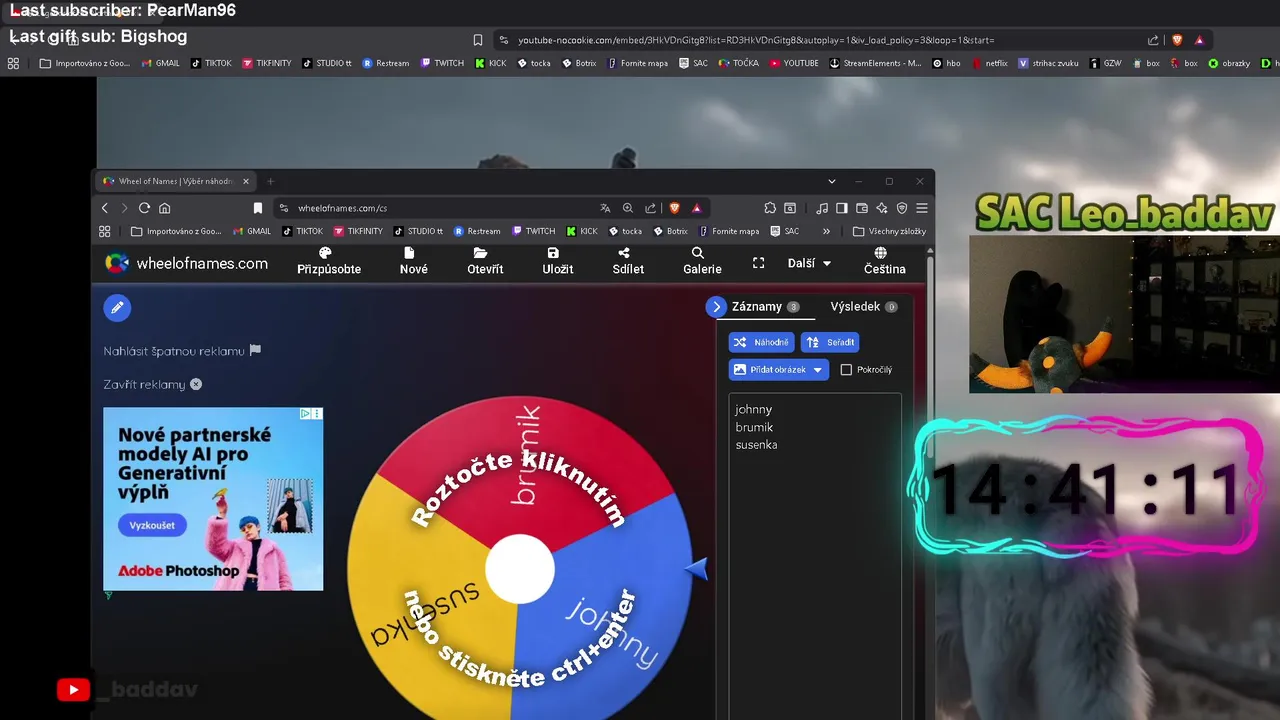Sort entries with Seřadit button
Viewport: 1280px width, 720px height.
(x=830, y=342)
